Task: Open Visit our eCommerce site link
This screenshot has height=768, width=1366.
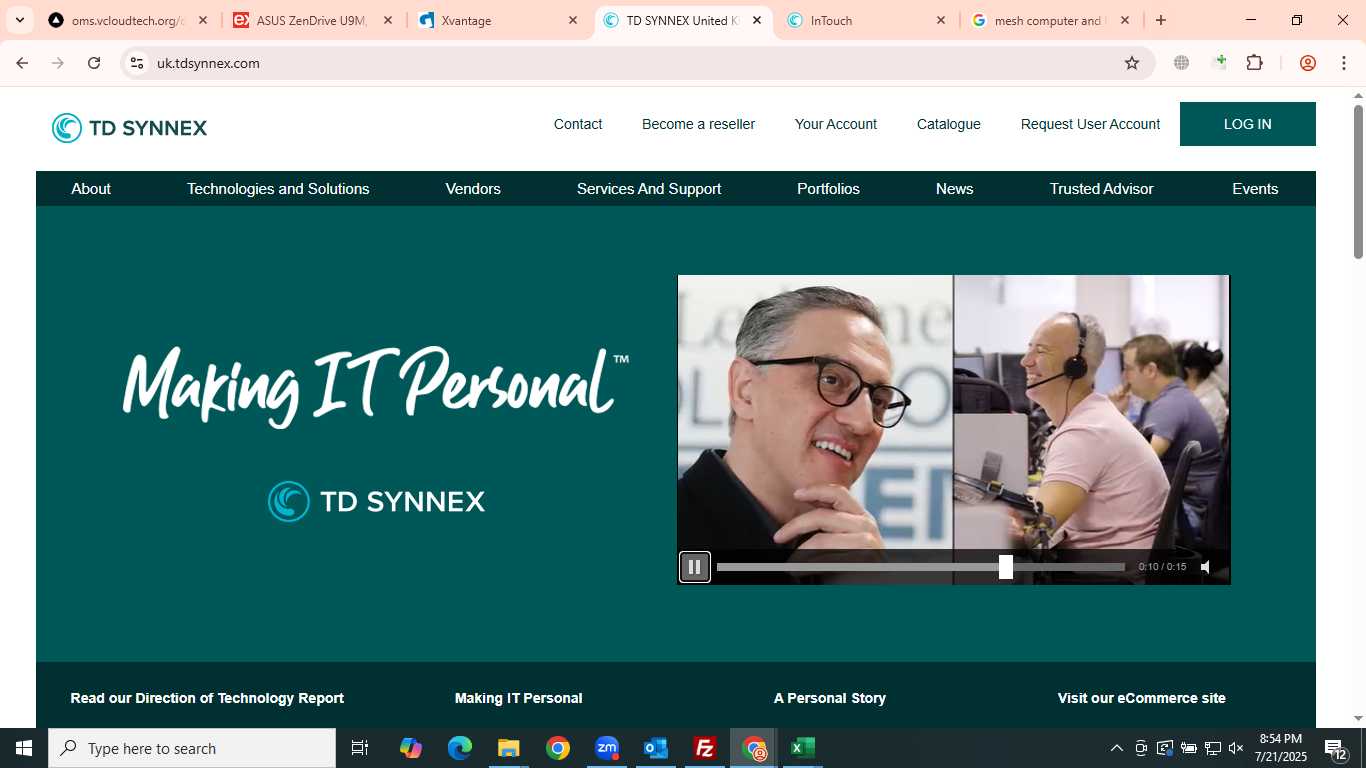Action: (x=1142, y=698)
